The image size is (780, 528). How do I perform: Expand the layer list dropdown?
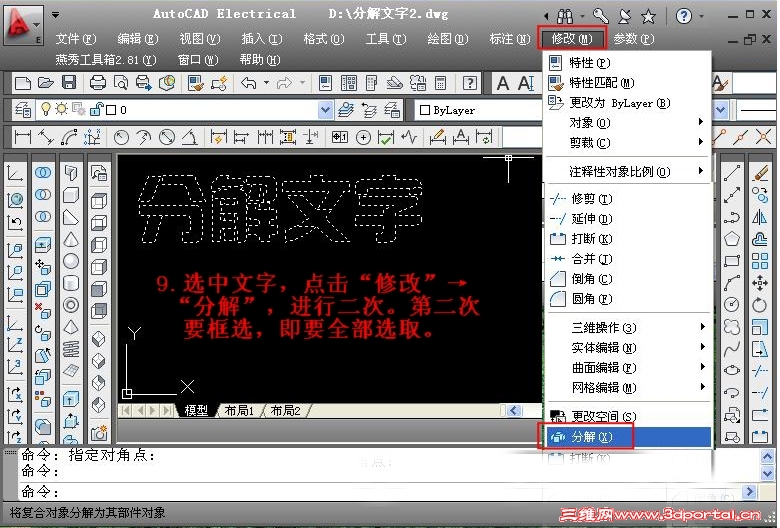click(325, 110)
